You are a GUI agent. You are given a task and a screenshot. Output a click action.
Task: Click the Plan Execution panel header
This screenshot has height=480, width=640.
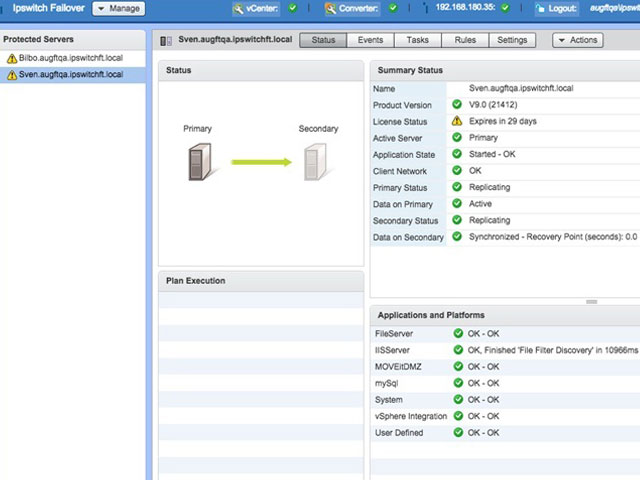261,281
